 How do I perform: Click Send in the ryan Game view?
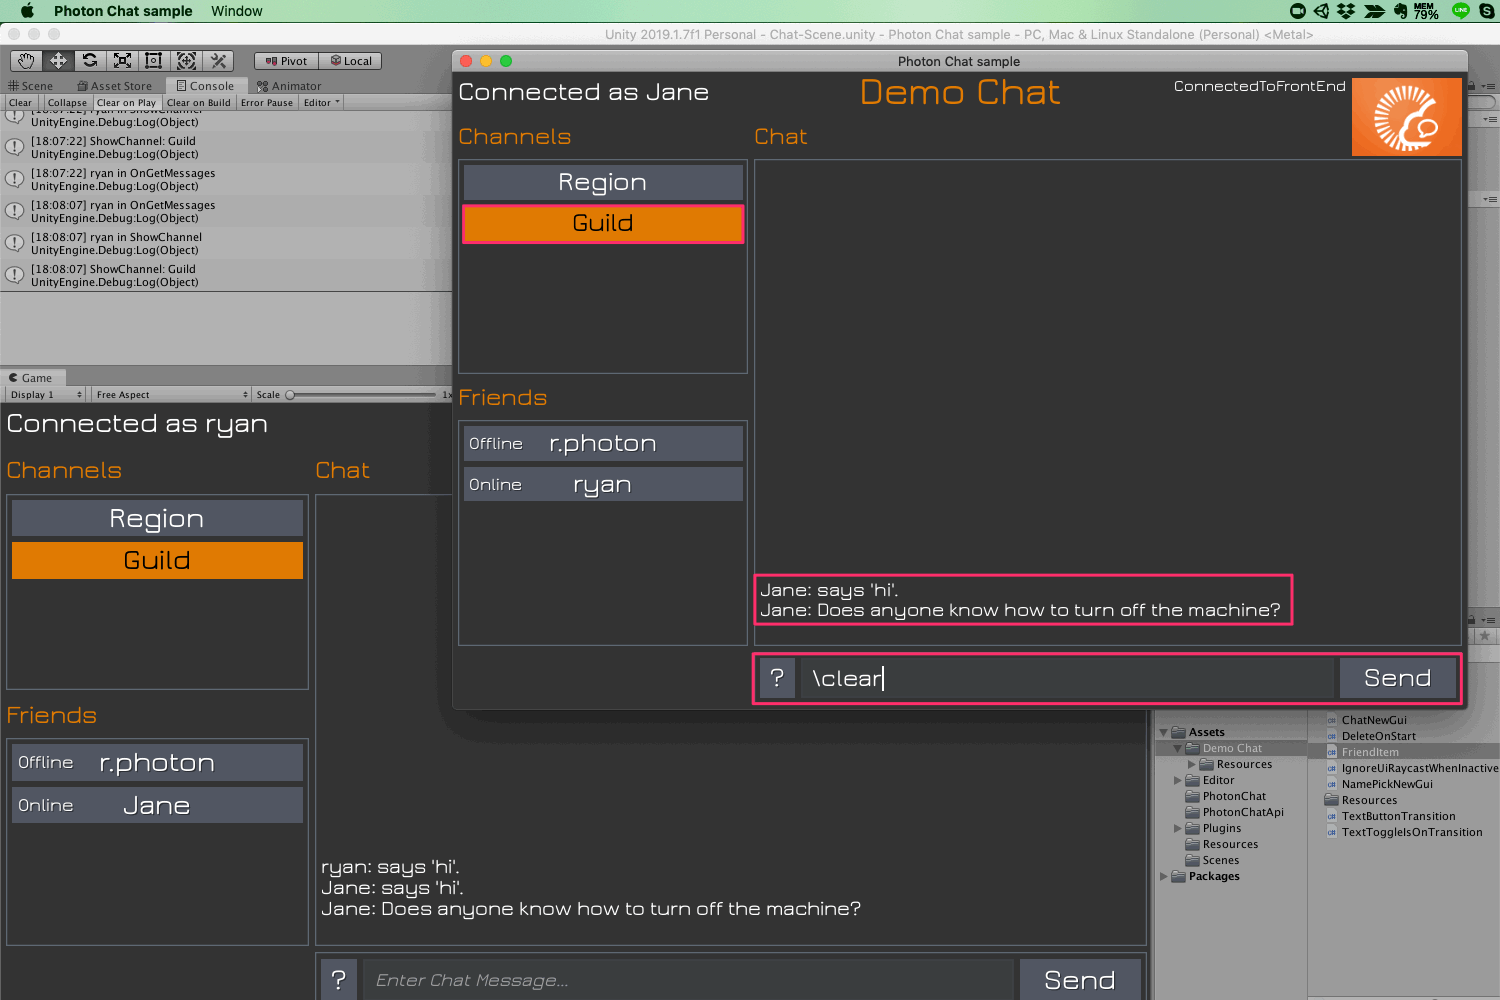[x=1080, y=980]
